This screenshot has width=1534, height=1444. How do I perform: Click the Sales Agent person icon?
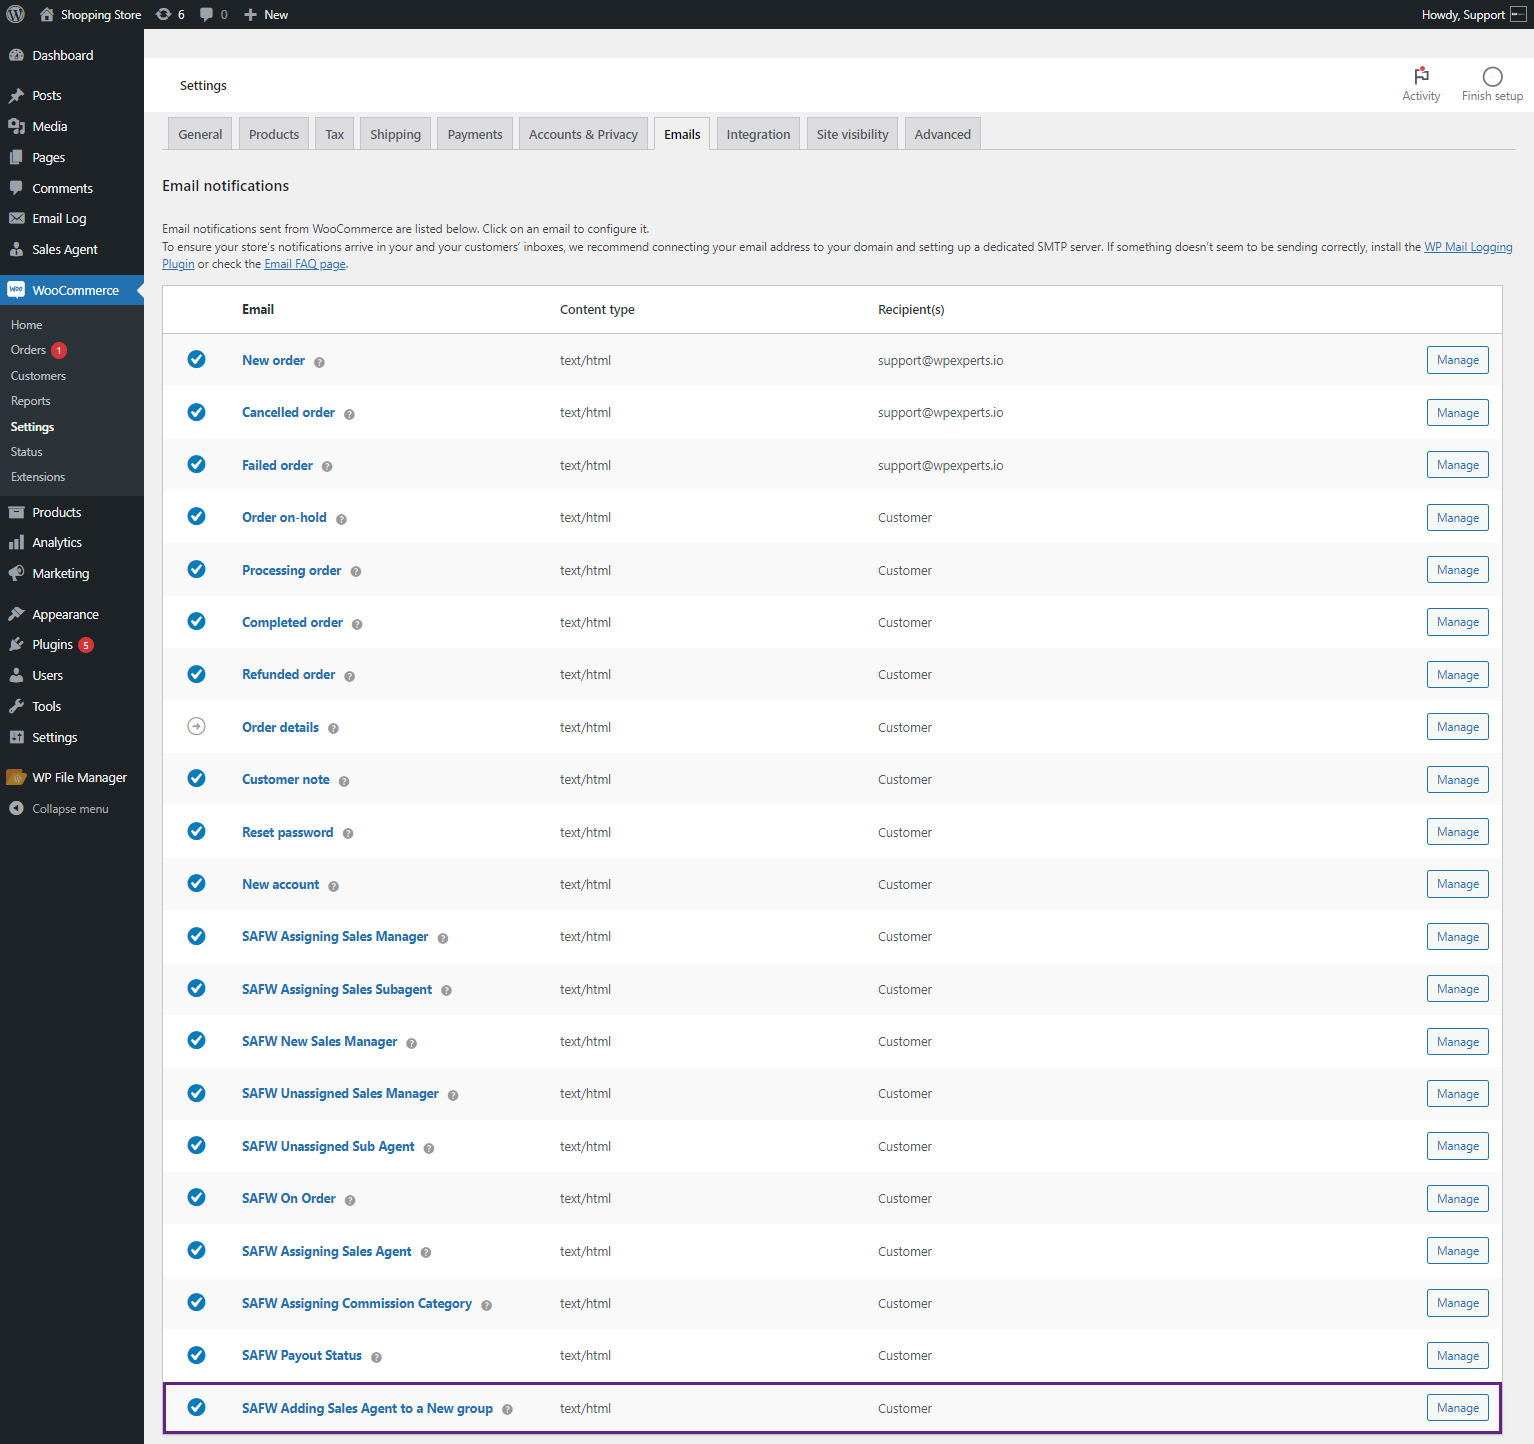(x=16, y=249)
